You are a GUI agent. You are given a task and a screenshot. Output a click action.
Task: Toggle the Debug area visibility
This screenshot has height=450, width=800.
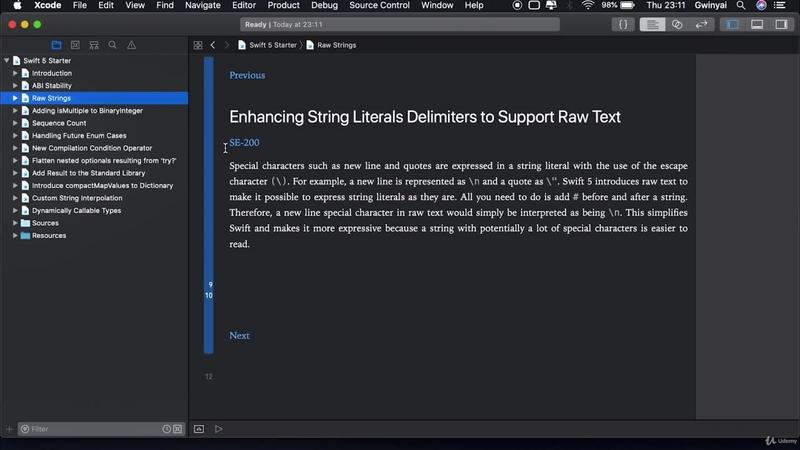(x=757, y=24)
